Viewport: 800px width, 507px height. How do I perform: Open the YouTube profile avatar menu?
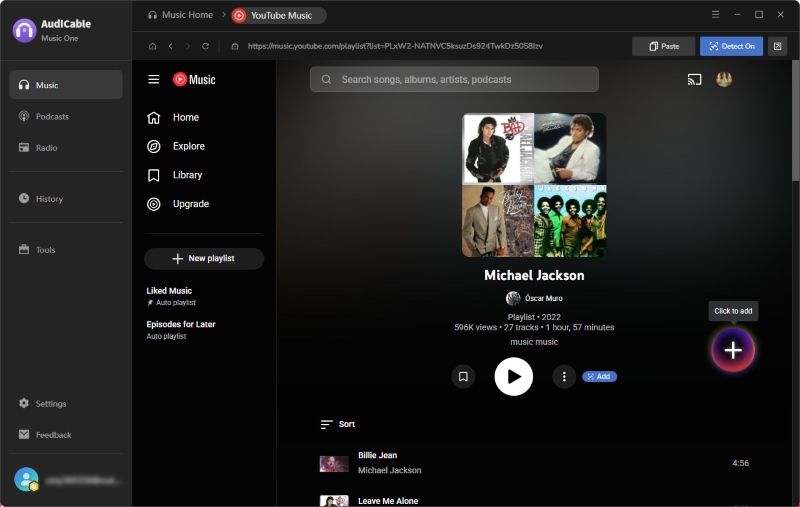723,79
